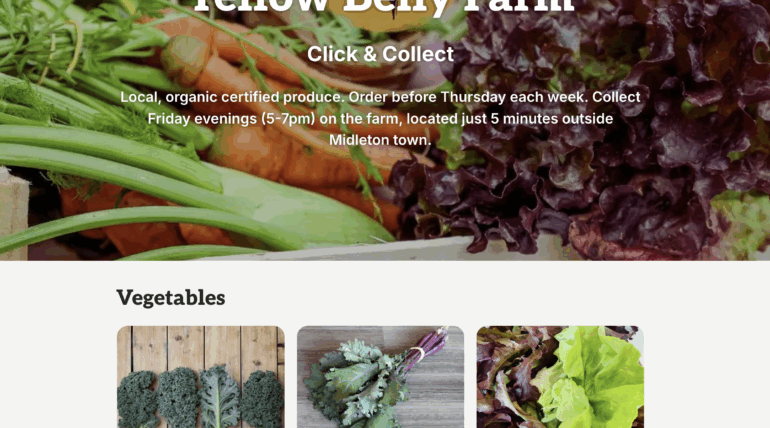Image resolution: width=770 pixels, height=428 pixels.
Task: Click the yellow circular logo behind title
Action: 381,16
